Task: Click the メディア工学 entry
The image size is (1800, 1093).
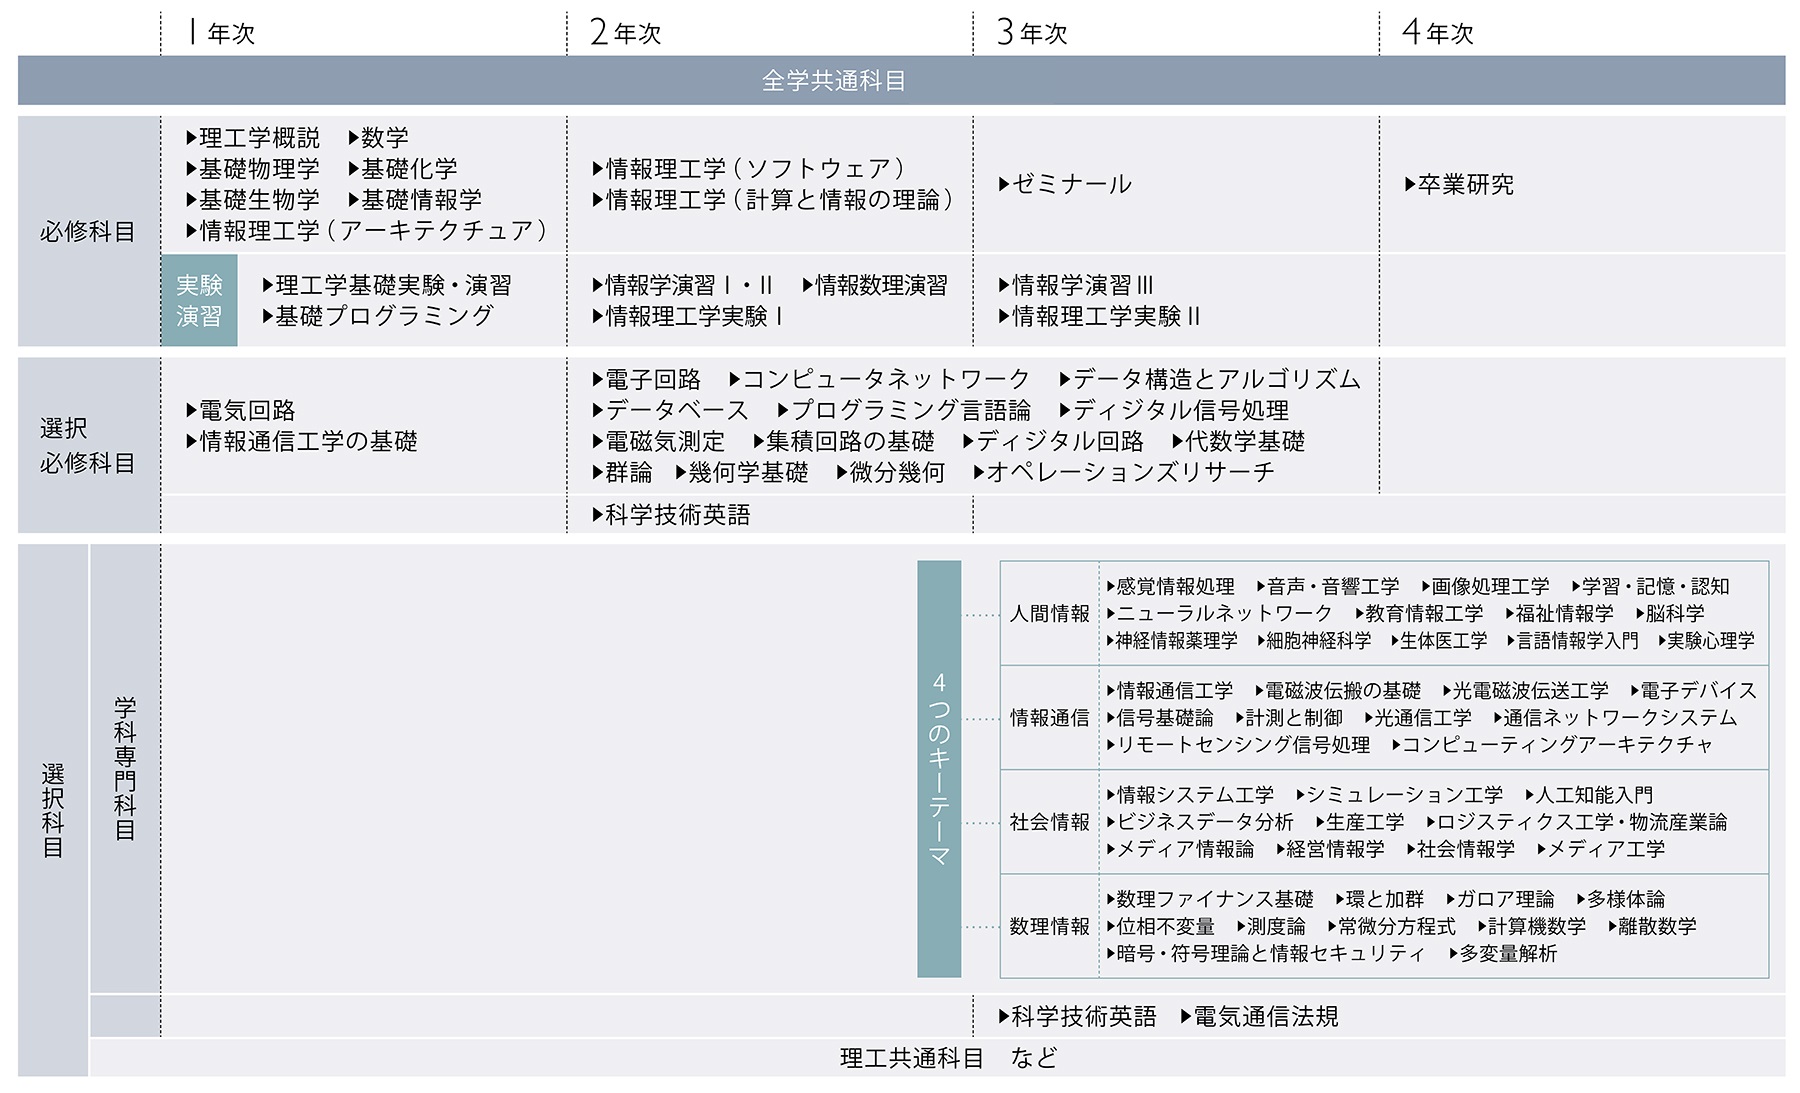Action: click(x=1601, y=849)
